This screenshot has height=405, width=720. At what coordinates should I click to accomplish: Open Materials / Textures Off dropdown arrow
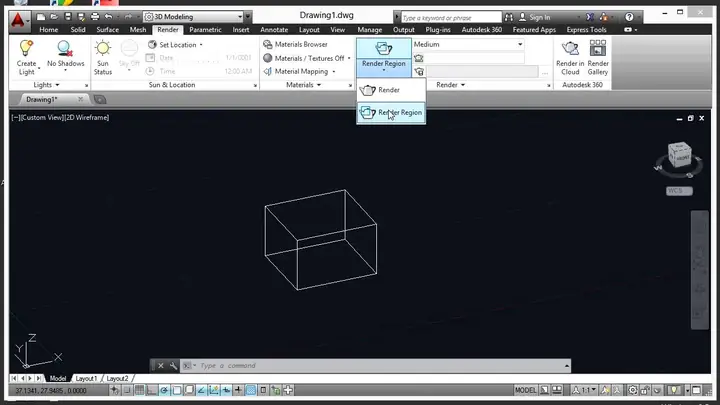click(349, 58)
